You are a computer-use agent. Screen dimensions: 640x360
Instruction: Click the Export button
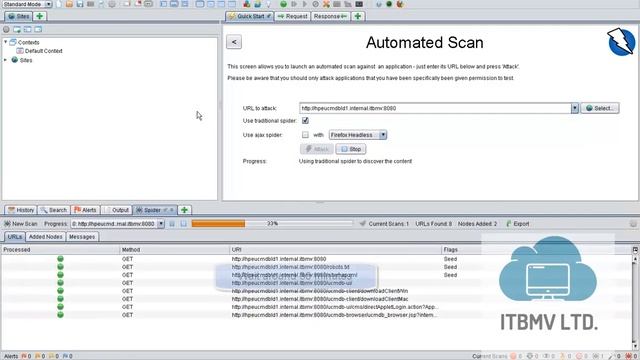point(518,224)
